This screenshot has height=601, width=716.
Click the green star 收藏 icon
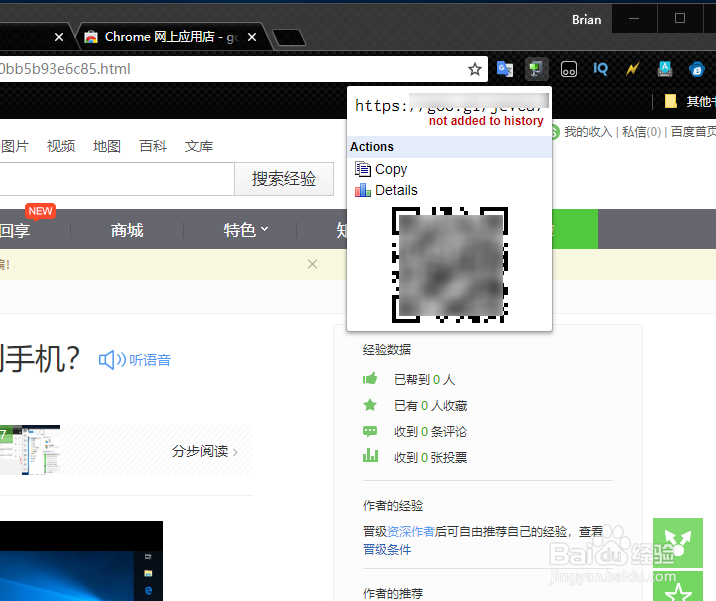coord(370,405)
